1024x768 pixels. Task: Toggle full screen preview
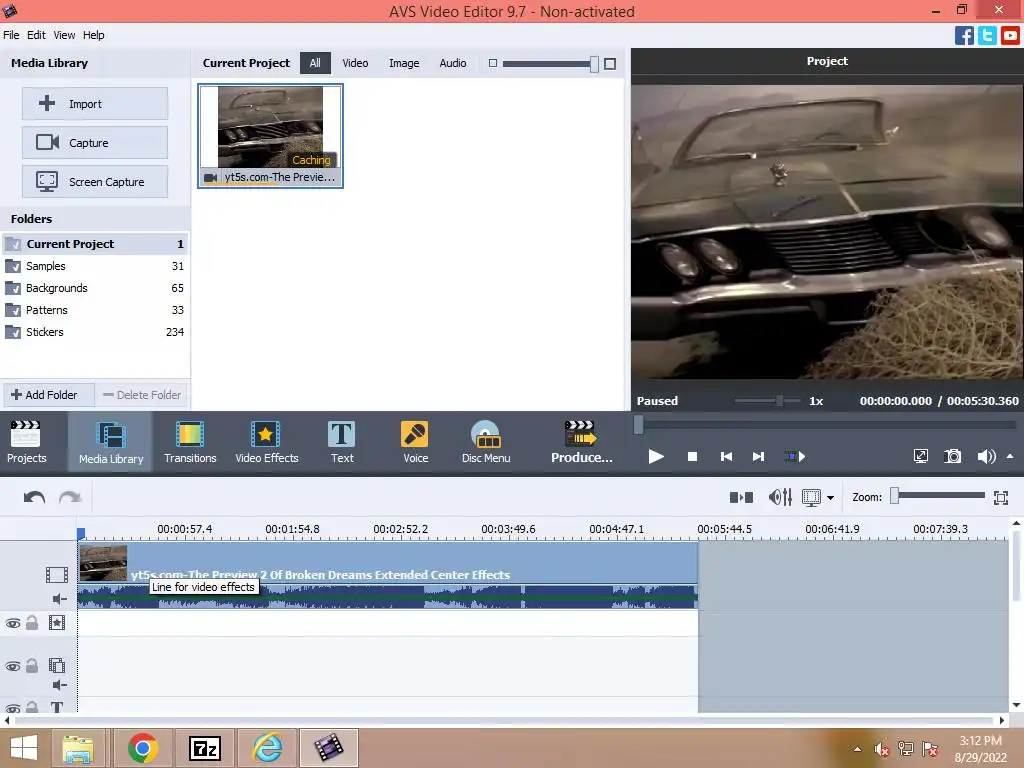[x=920, y=456]
